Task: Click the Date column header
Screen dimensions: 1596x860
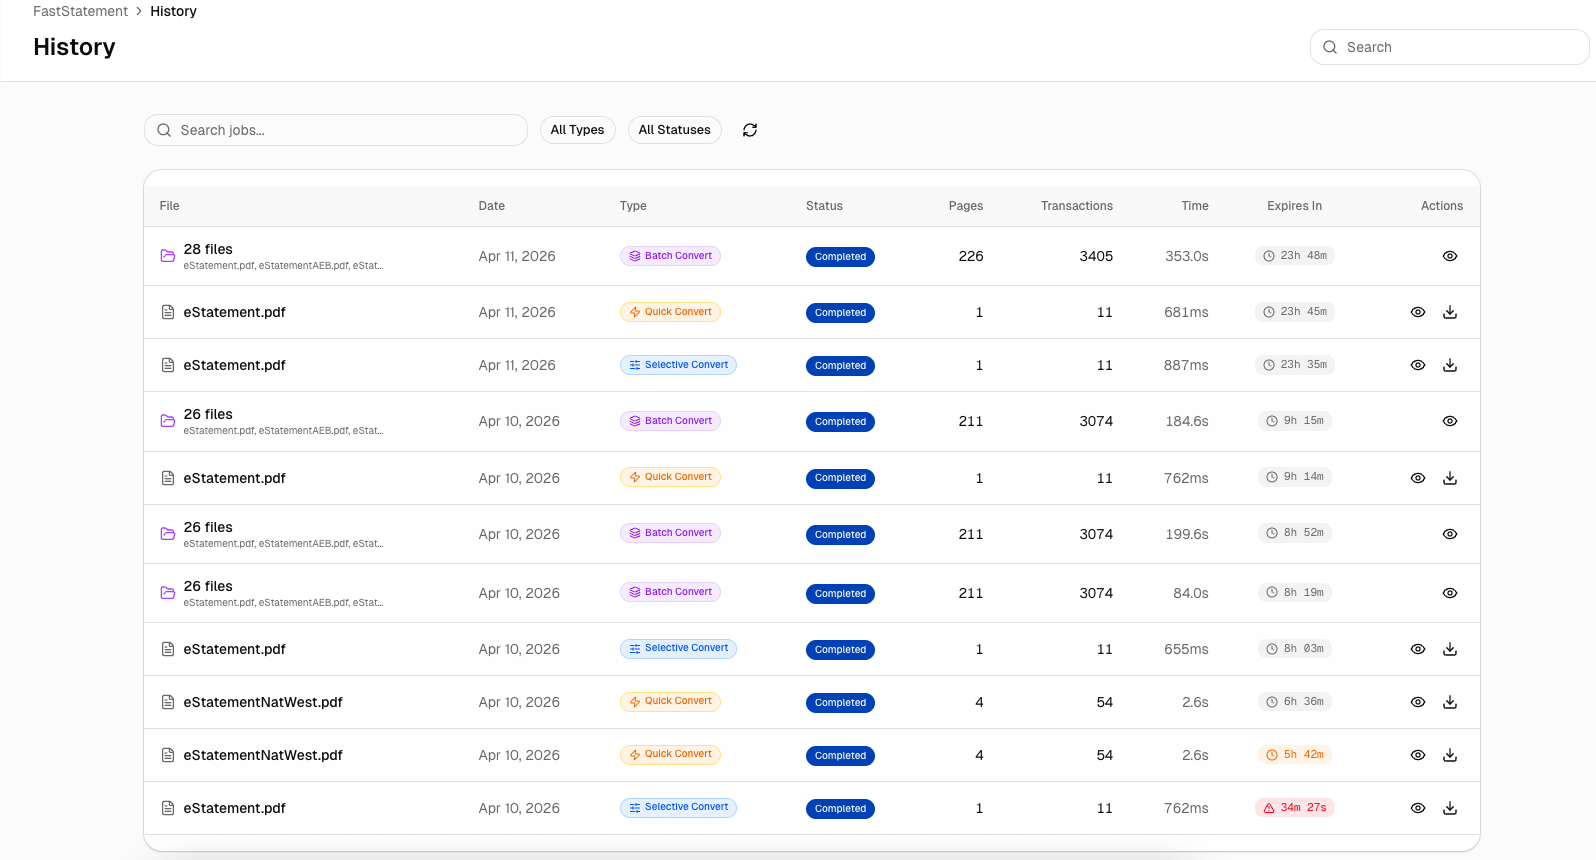Action: pyautogui.click(x=491, y=206)
